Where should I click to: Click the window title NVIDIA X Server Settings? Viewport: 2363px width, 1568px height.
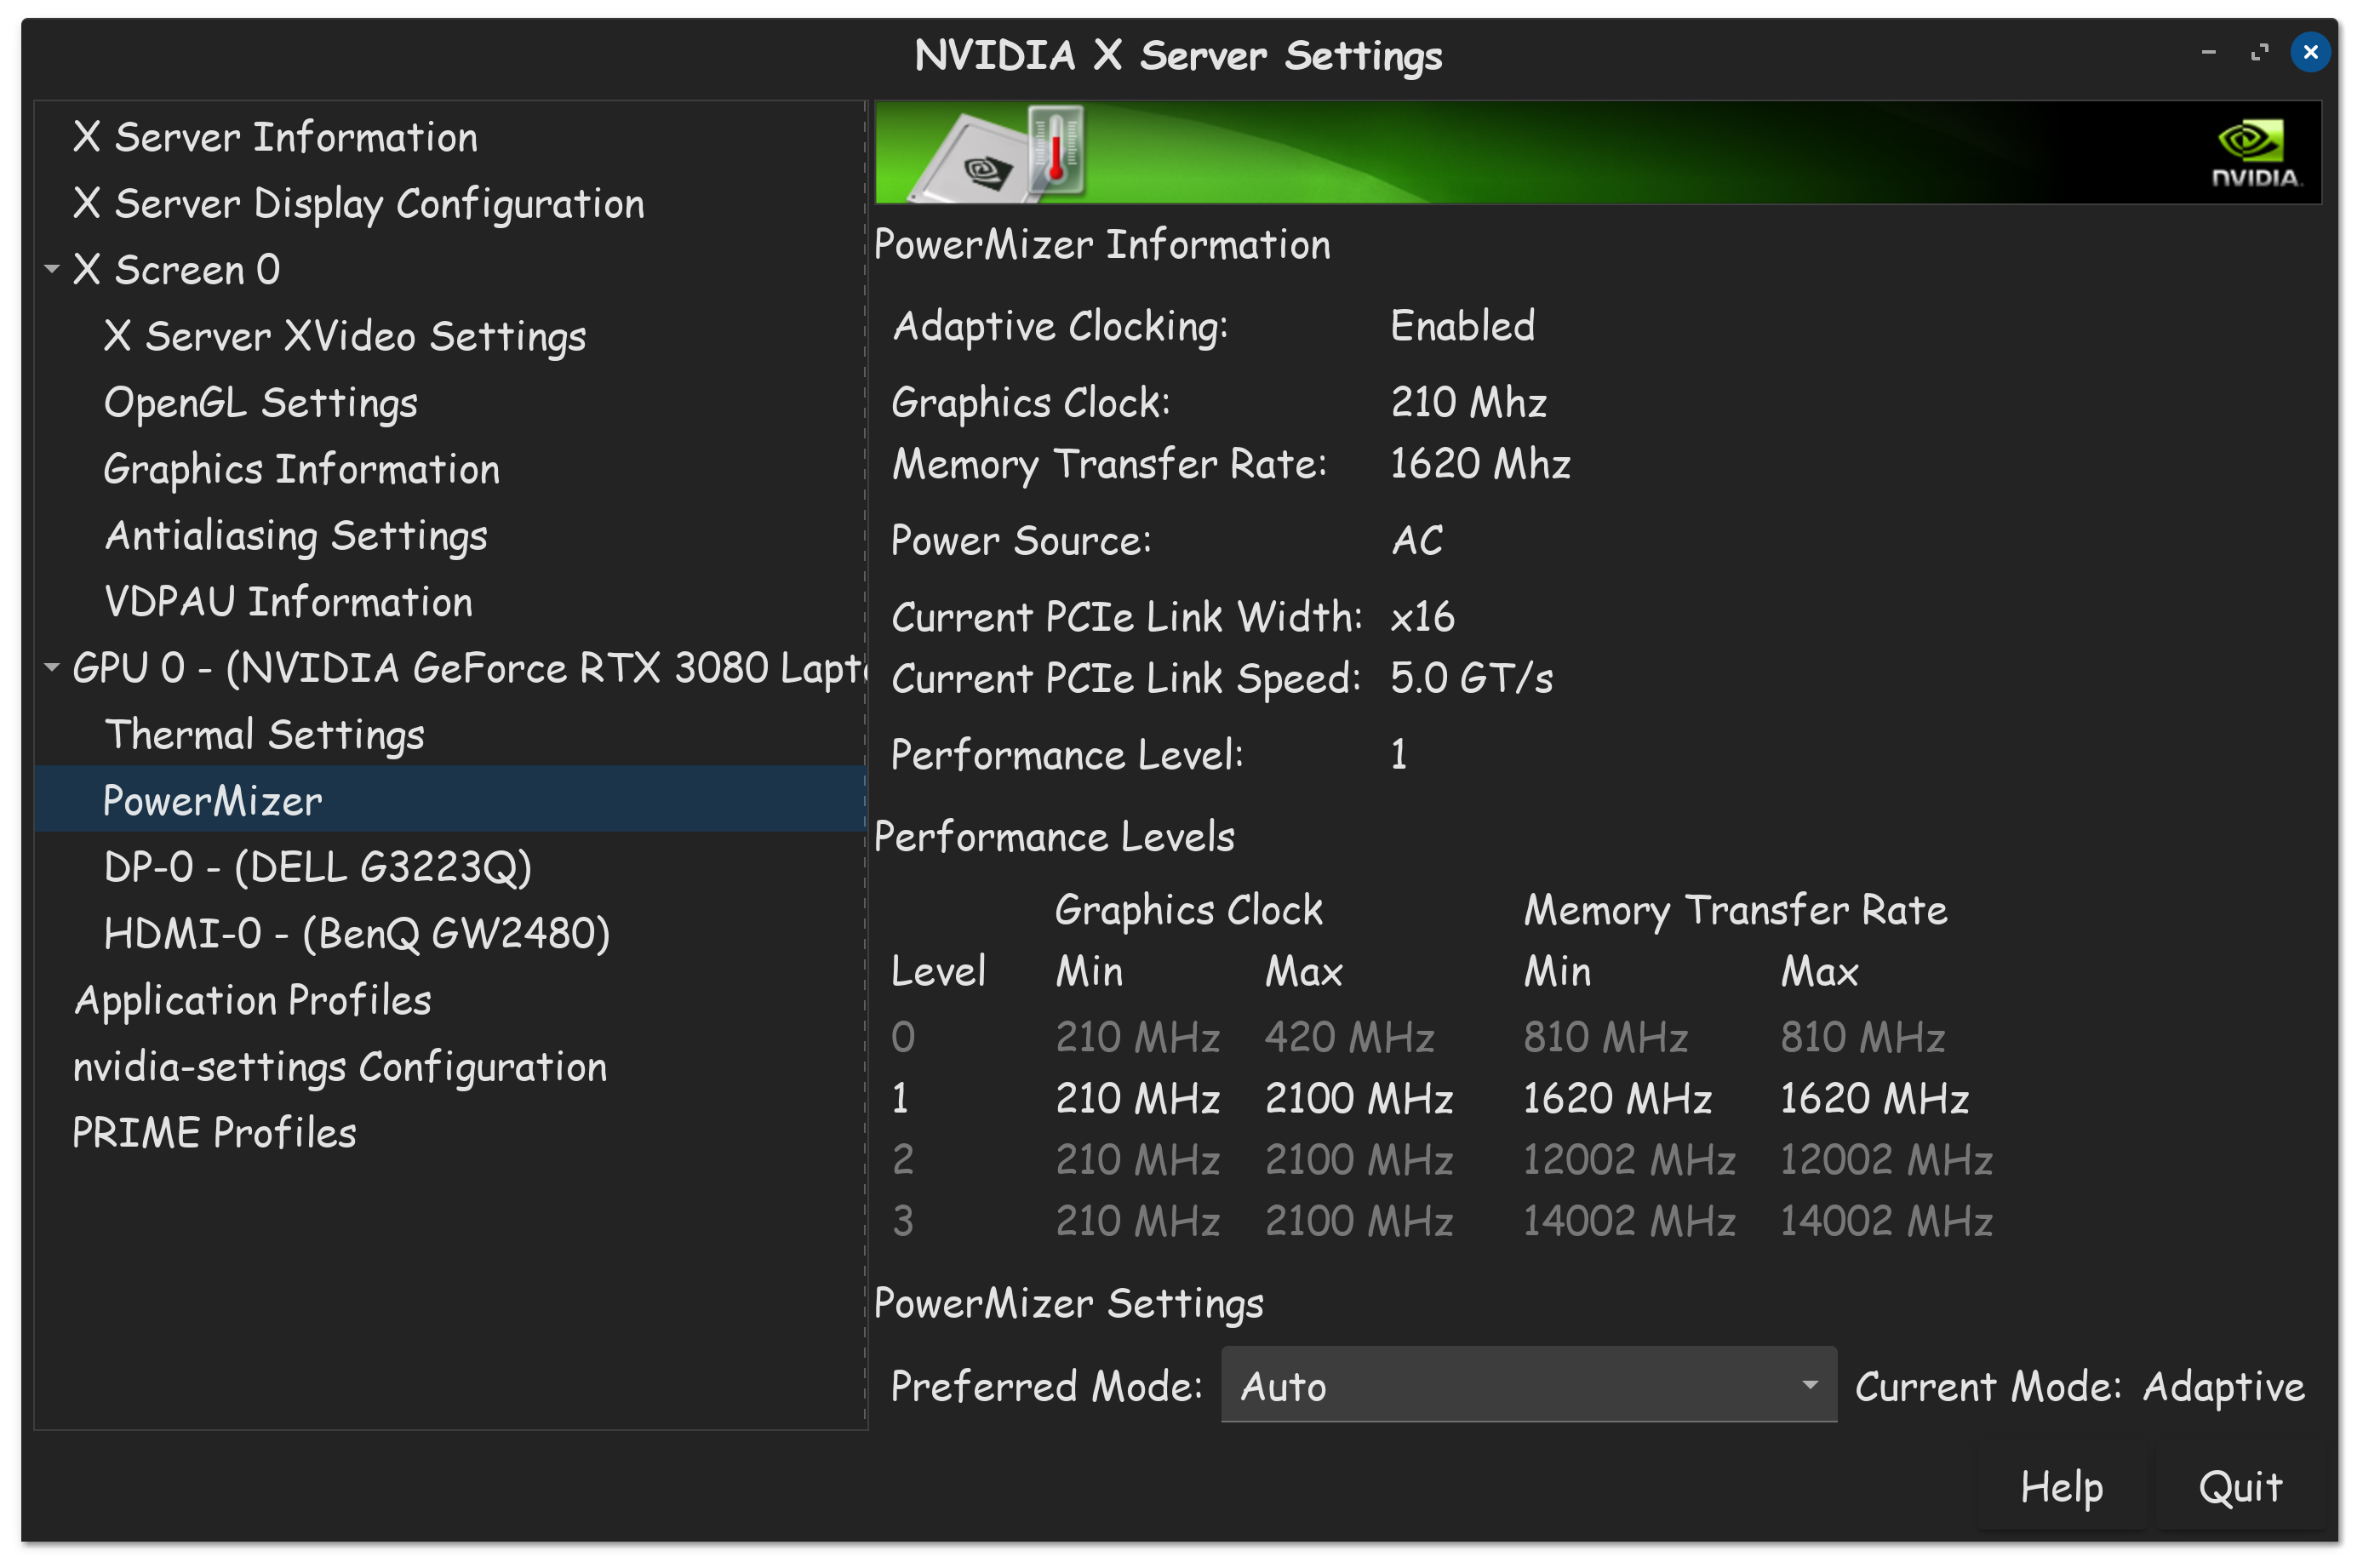(x=1178, y=56)
